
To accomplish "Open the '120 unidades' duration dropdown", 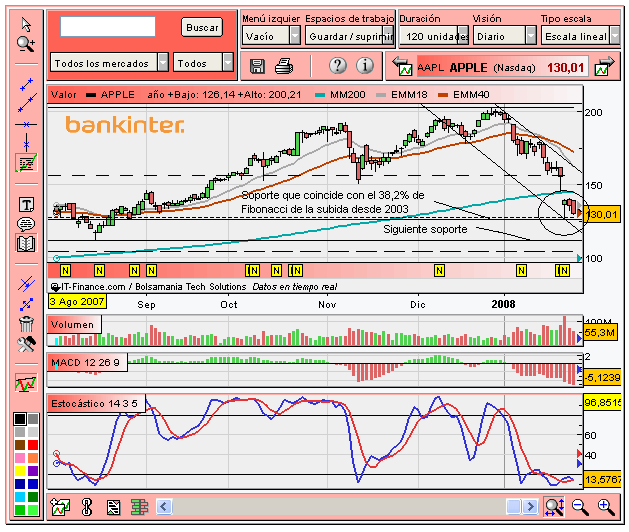I will click(x=434, y=36).
